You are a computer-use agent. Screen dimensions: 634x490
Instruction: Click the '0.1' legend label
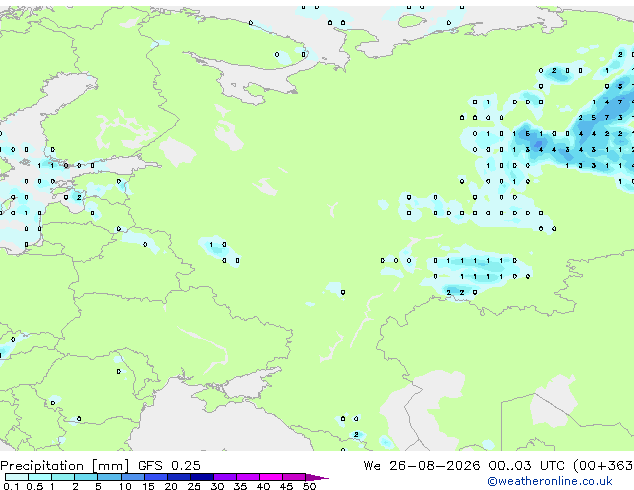pos(11,486)
